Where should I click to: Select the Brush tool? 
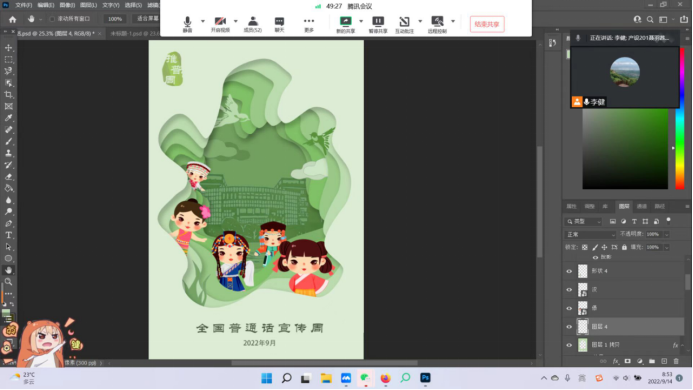(8, 141)
